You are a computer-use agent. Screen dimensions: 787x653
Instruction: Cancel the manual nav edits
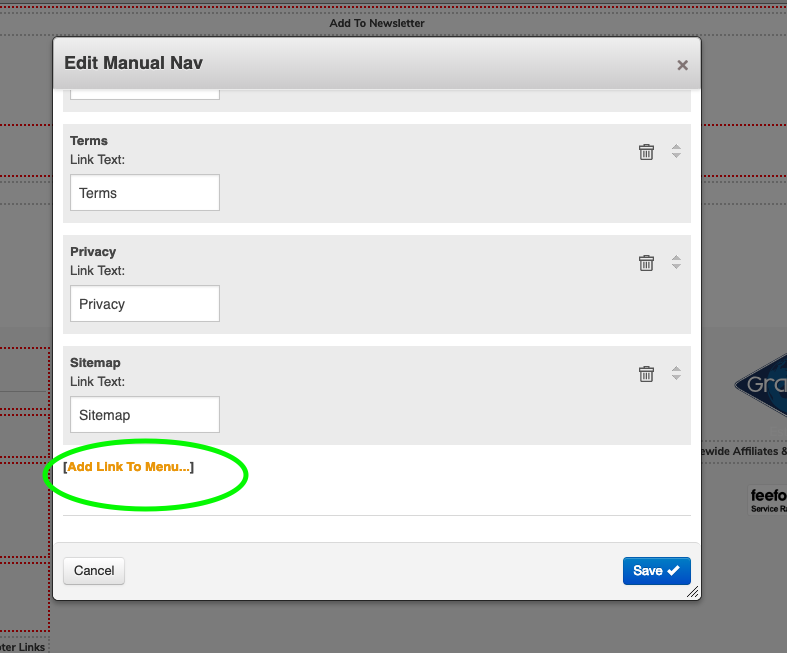pos(94,571)
